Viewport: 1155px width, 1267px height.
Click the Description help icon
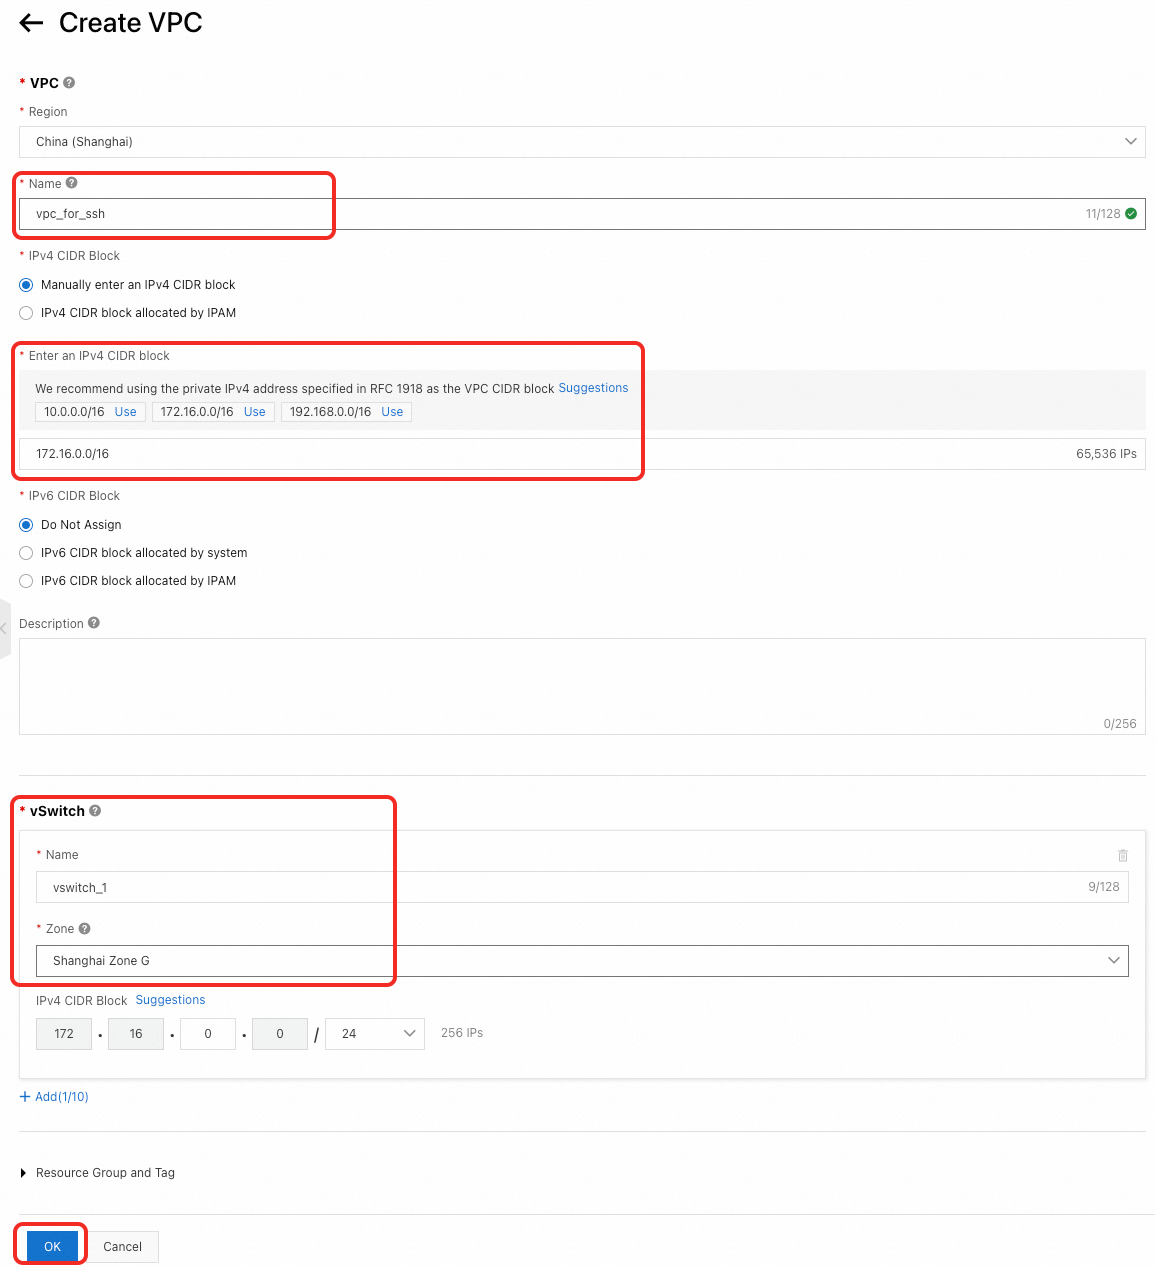(94, 623)
